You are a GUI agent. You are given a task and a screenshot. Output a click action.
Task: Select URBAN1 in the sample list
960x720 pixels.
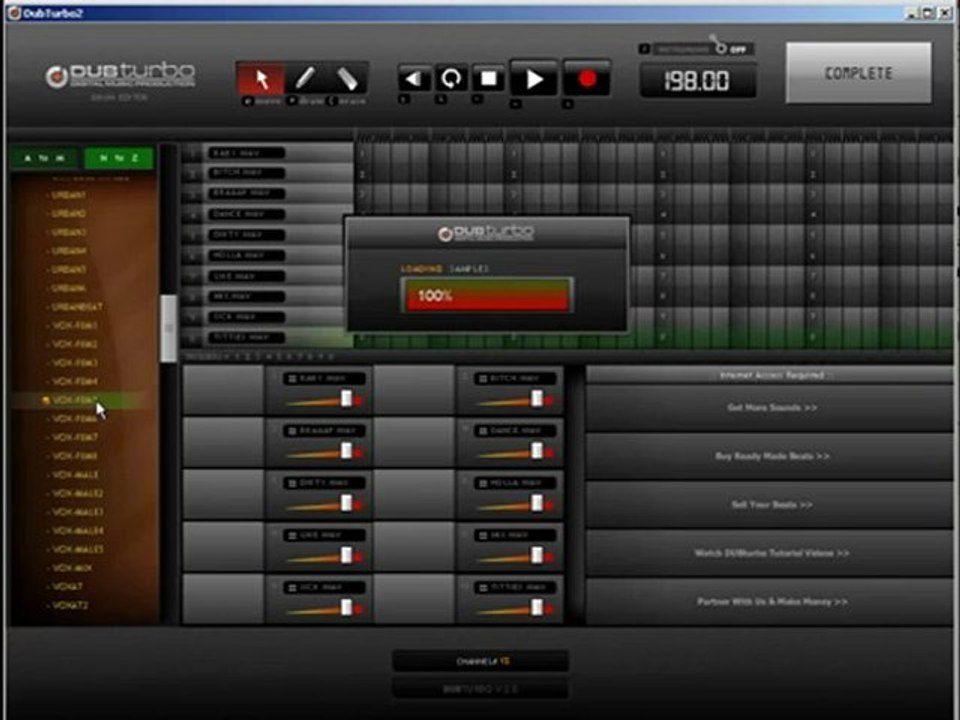(x=69, y=195)
